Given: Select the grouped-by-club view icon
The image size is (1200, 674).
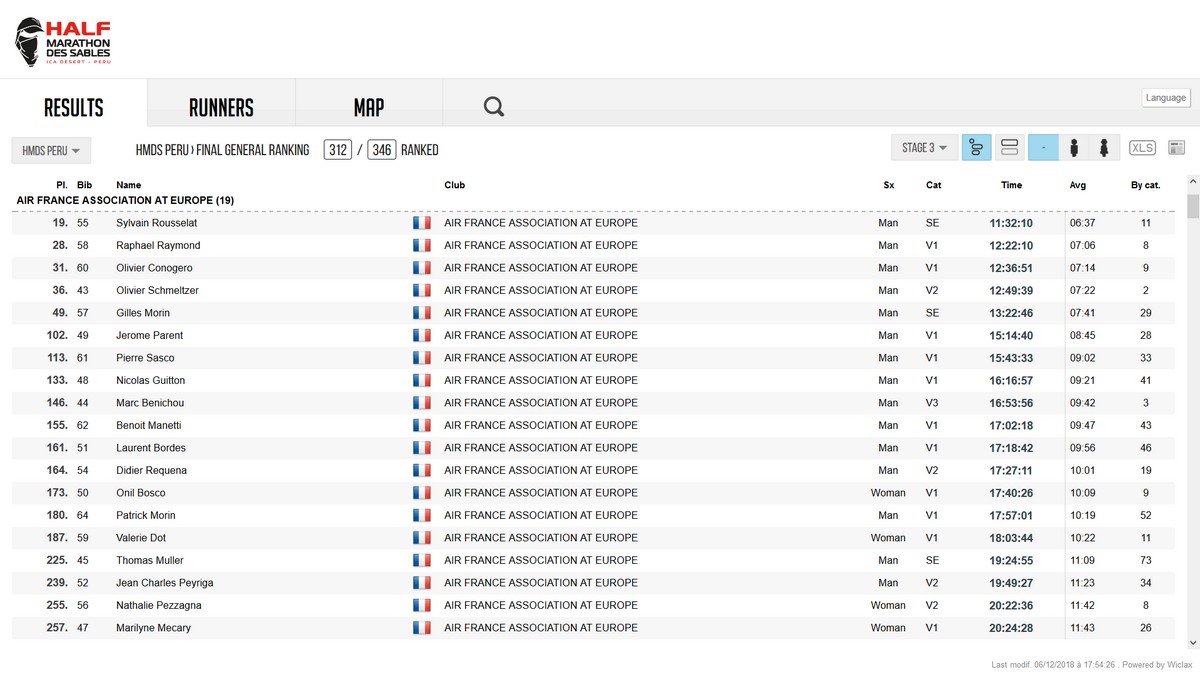Looking at the screenshot, I should pyautogui.click(x=976, y=148).
